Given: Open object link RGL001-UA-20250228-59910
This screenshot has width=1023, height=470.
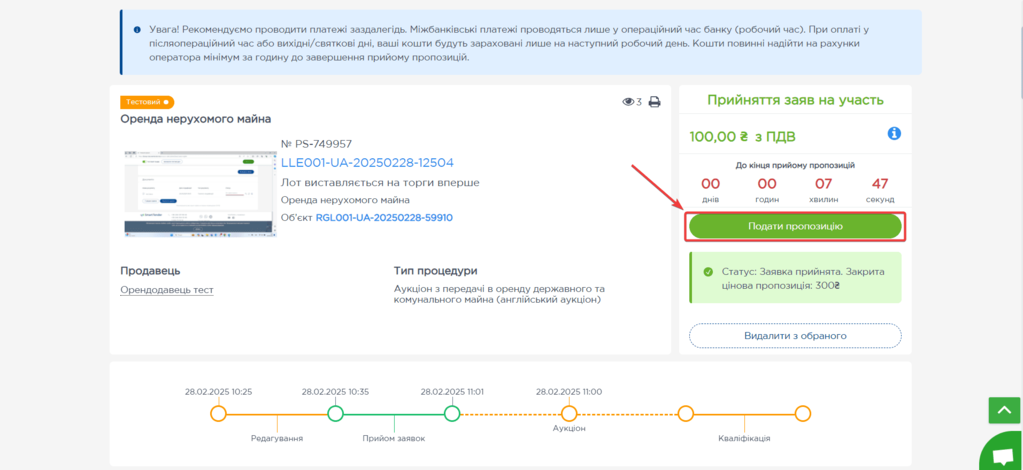Looking at the screenshot, I should point(384,217).
